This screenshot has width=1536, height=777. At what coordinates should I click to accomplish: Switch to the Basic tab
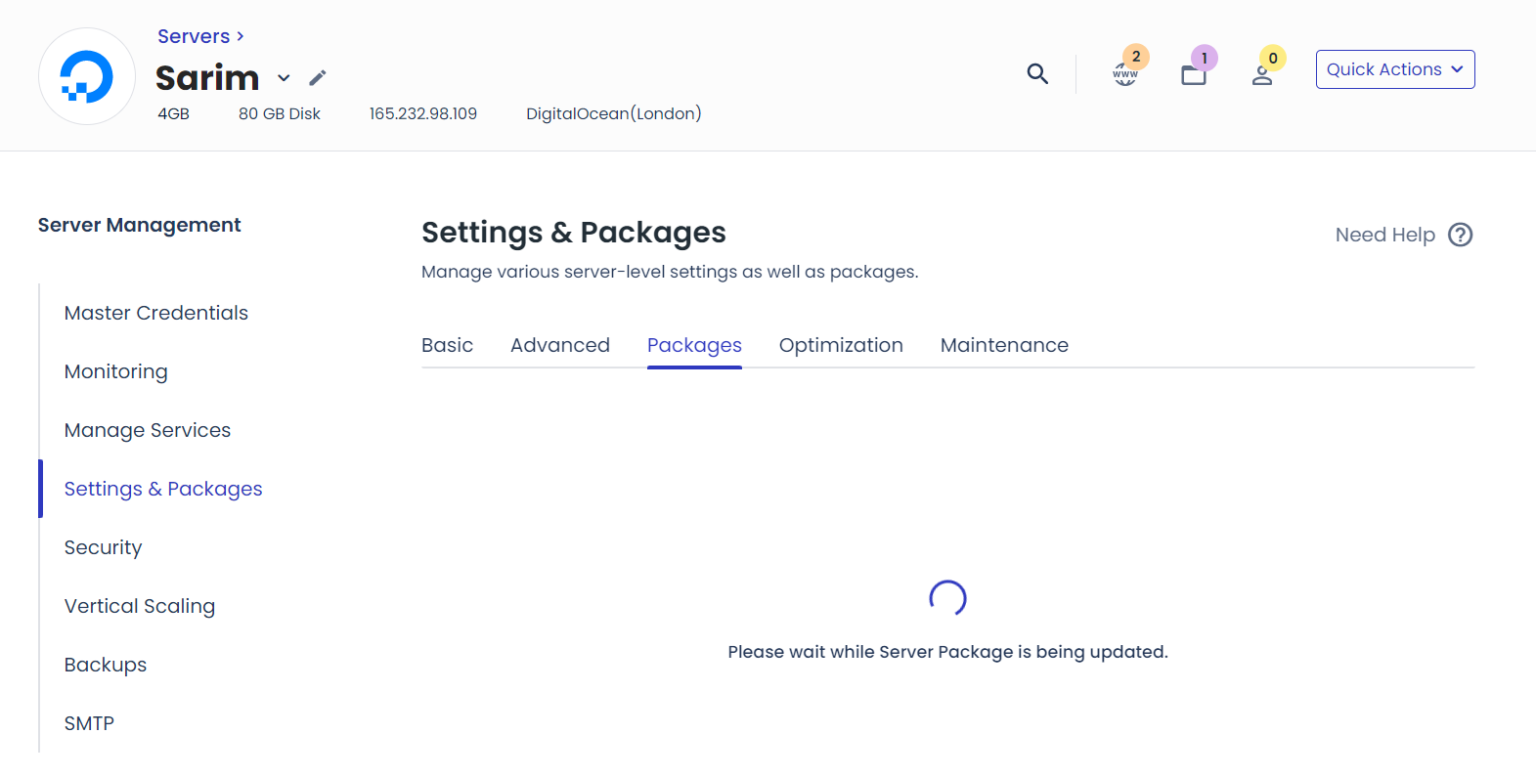[x=447, y=345]
